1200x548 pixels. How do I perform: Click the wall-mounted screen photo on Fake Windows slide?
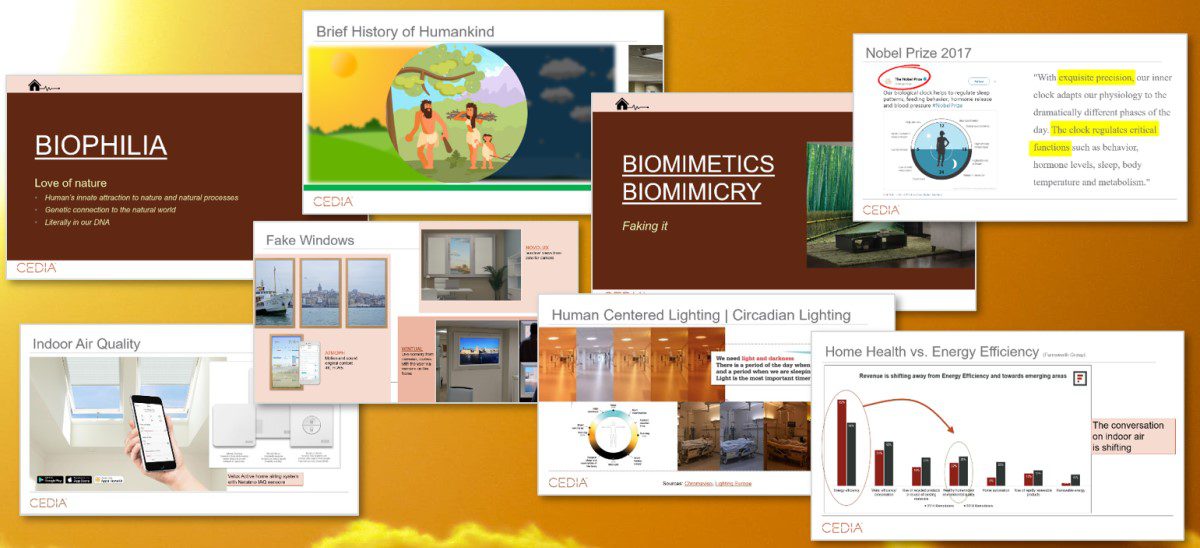point(479,361)
